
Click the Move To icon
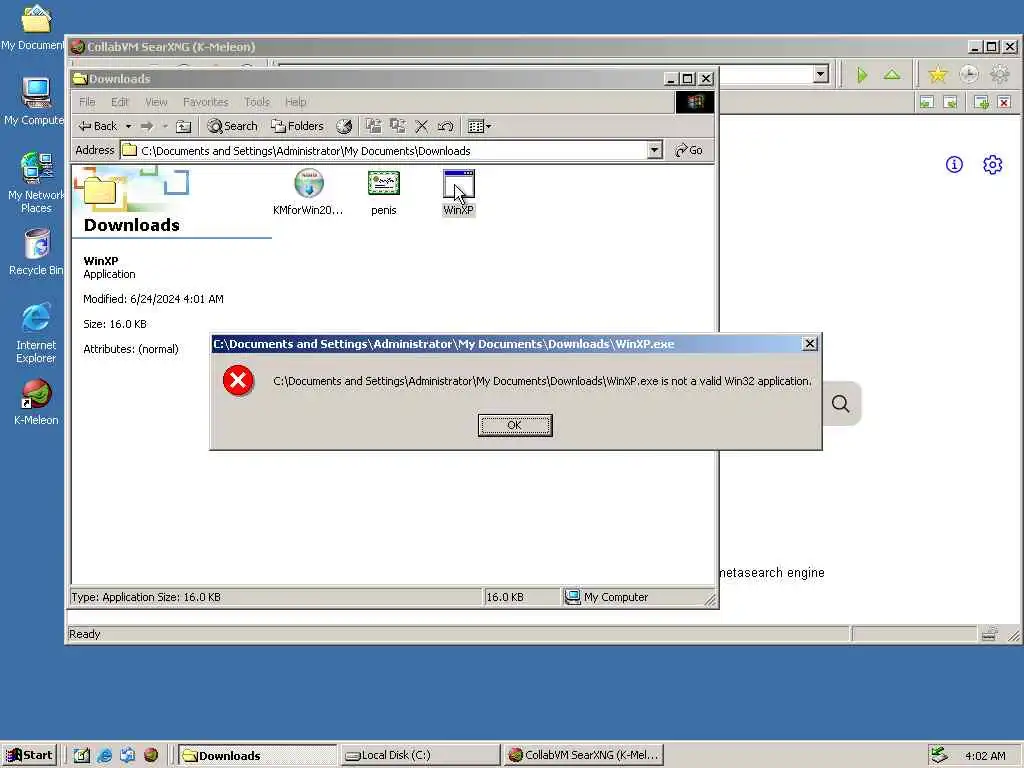click(373, 126)
